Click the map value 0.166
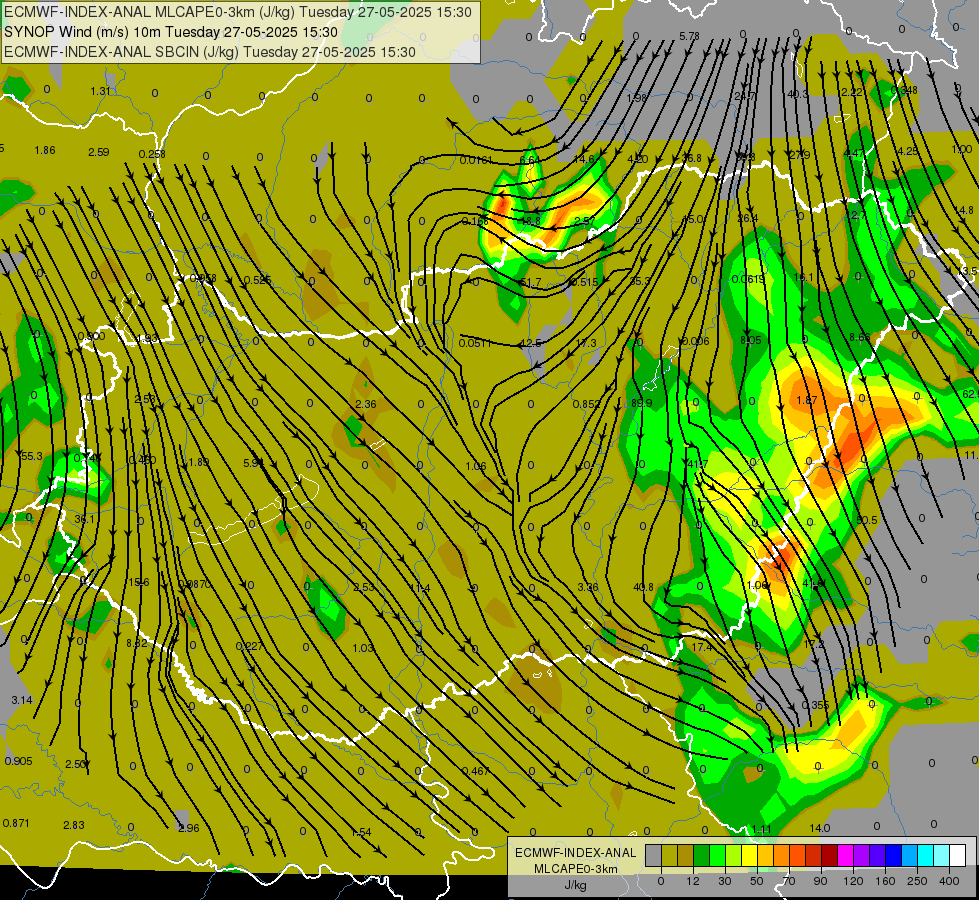979x900 pixels. tap(475, 222)
